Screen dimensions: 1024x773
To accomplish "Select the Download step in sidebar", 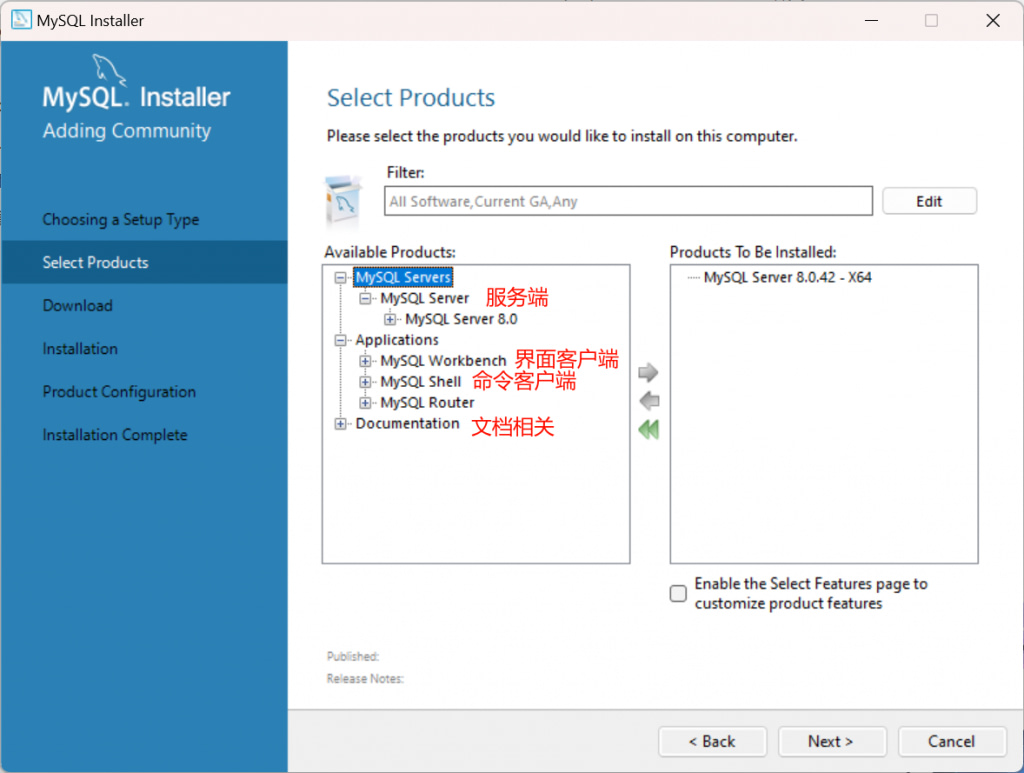I will pos(77,306).
